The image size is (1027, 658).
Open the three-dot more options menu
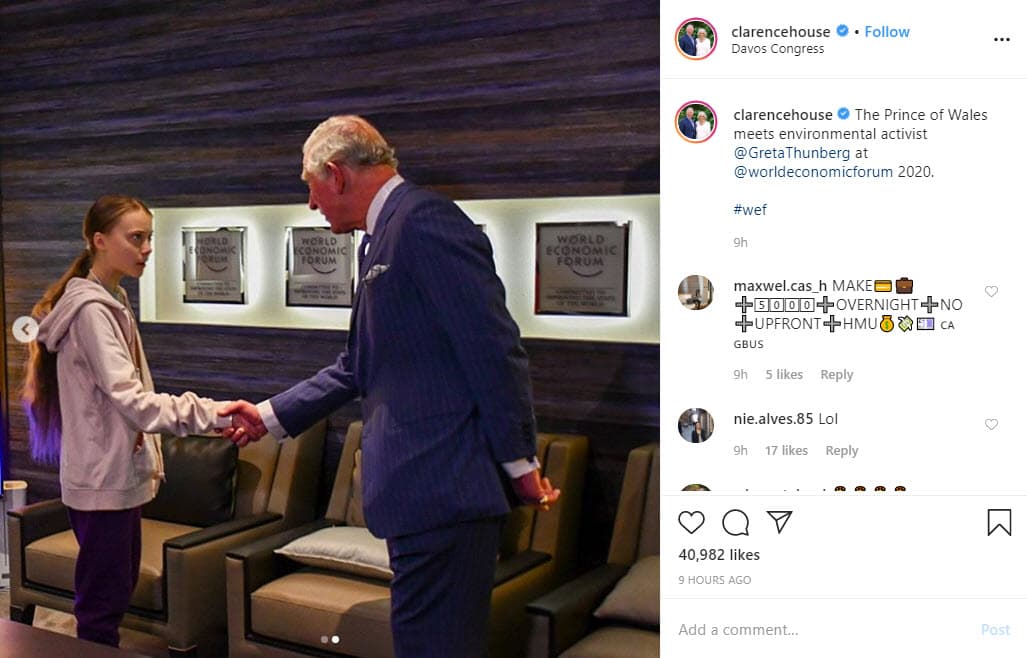[x=1001, y=40]
